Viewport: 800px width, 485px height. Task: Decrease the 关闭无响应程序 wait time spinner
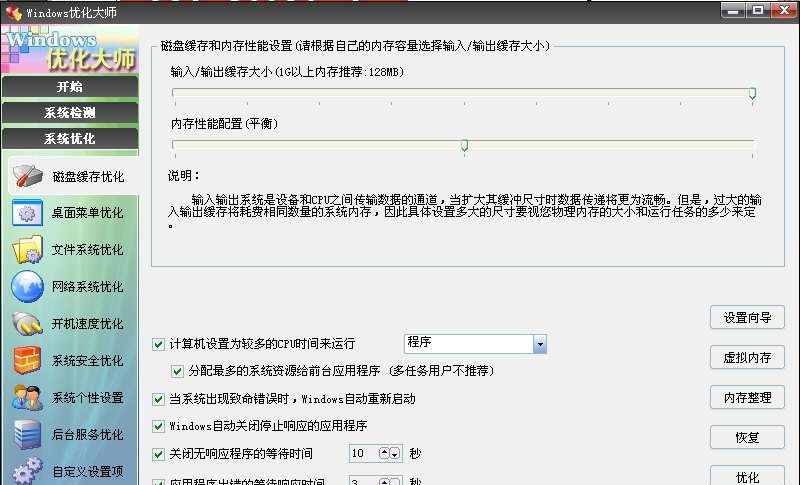(394, 453)
